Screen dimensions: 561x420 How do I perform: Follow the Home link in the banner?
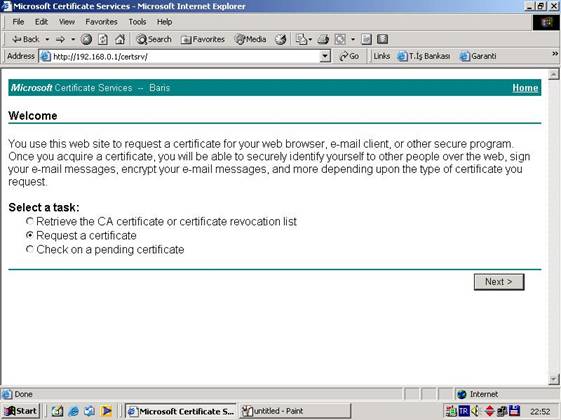click(525, 88)
